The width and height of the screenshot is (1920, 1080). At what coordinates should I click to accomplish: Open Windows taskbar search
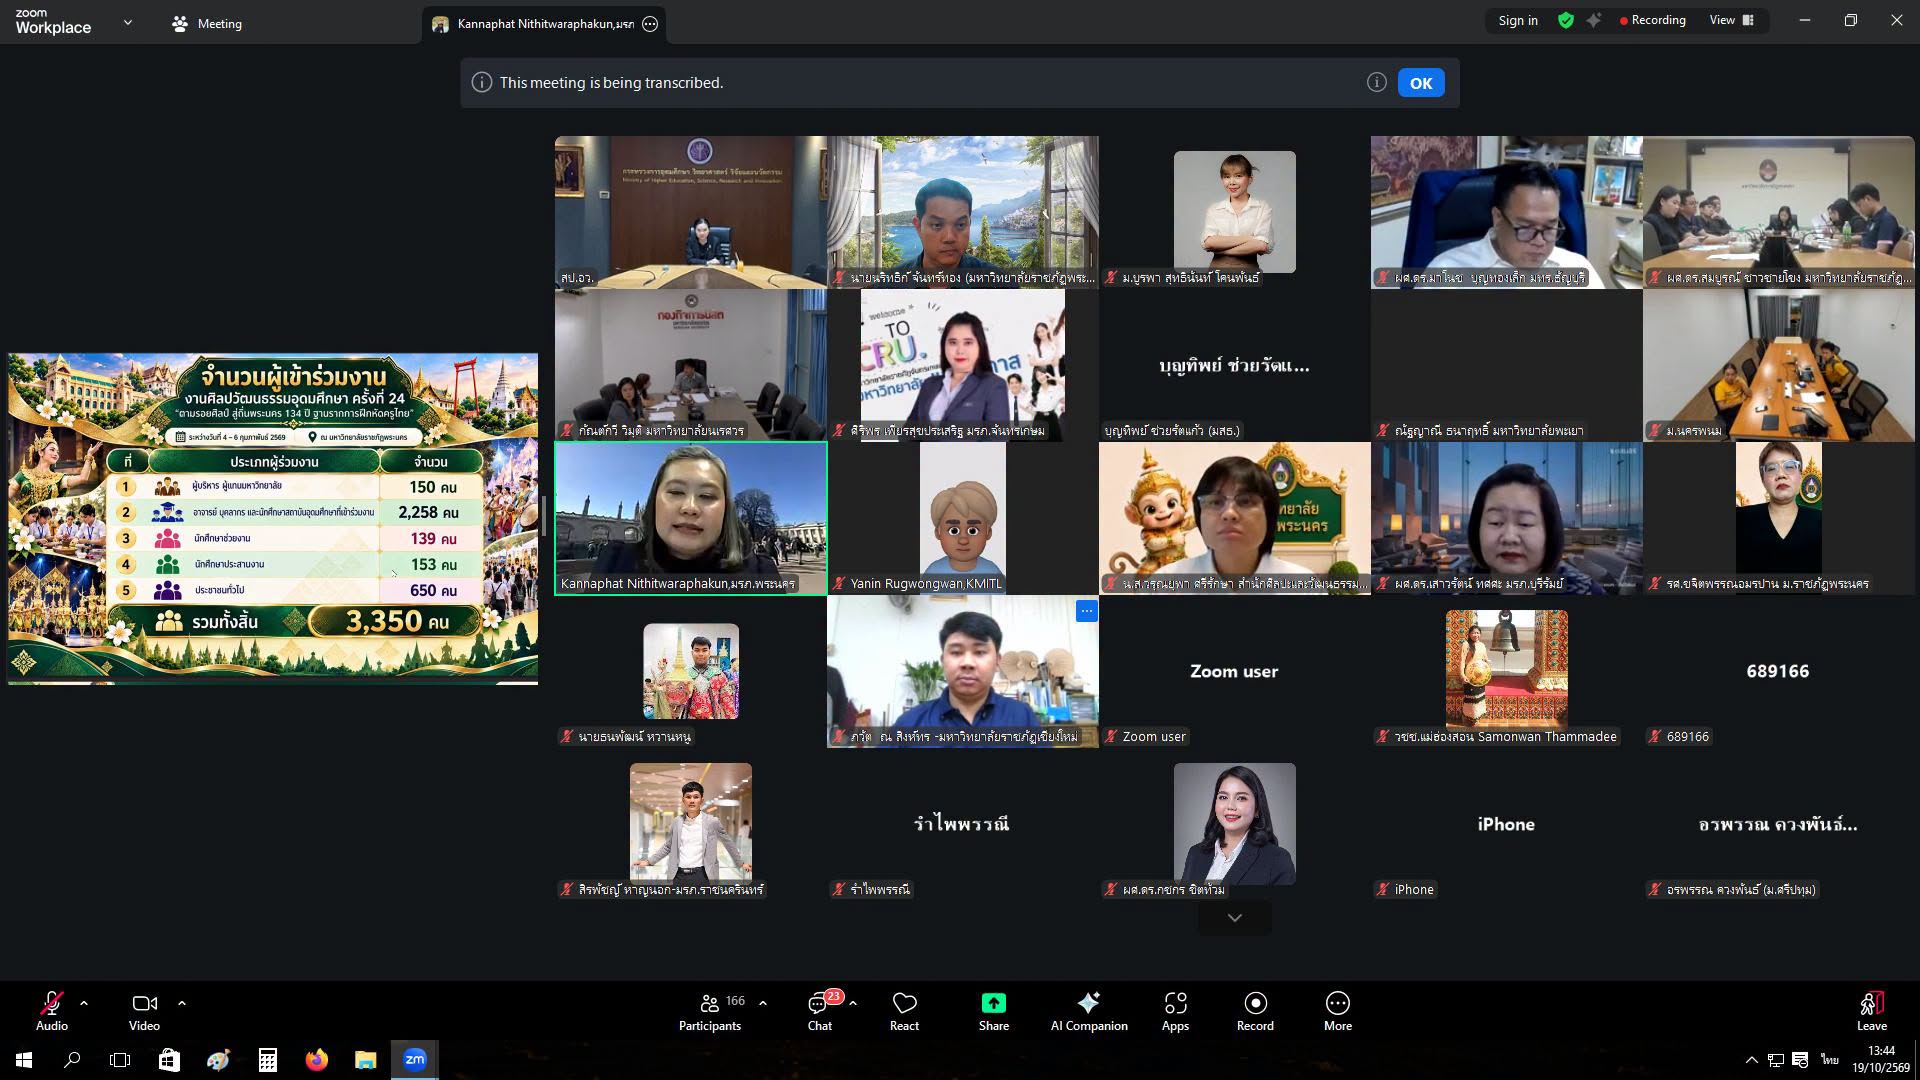[72, 1060]
